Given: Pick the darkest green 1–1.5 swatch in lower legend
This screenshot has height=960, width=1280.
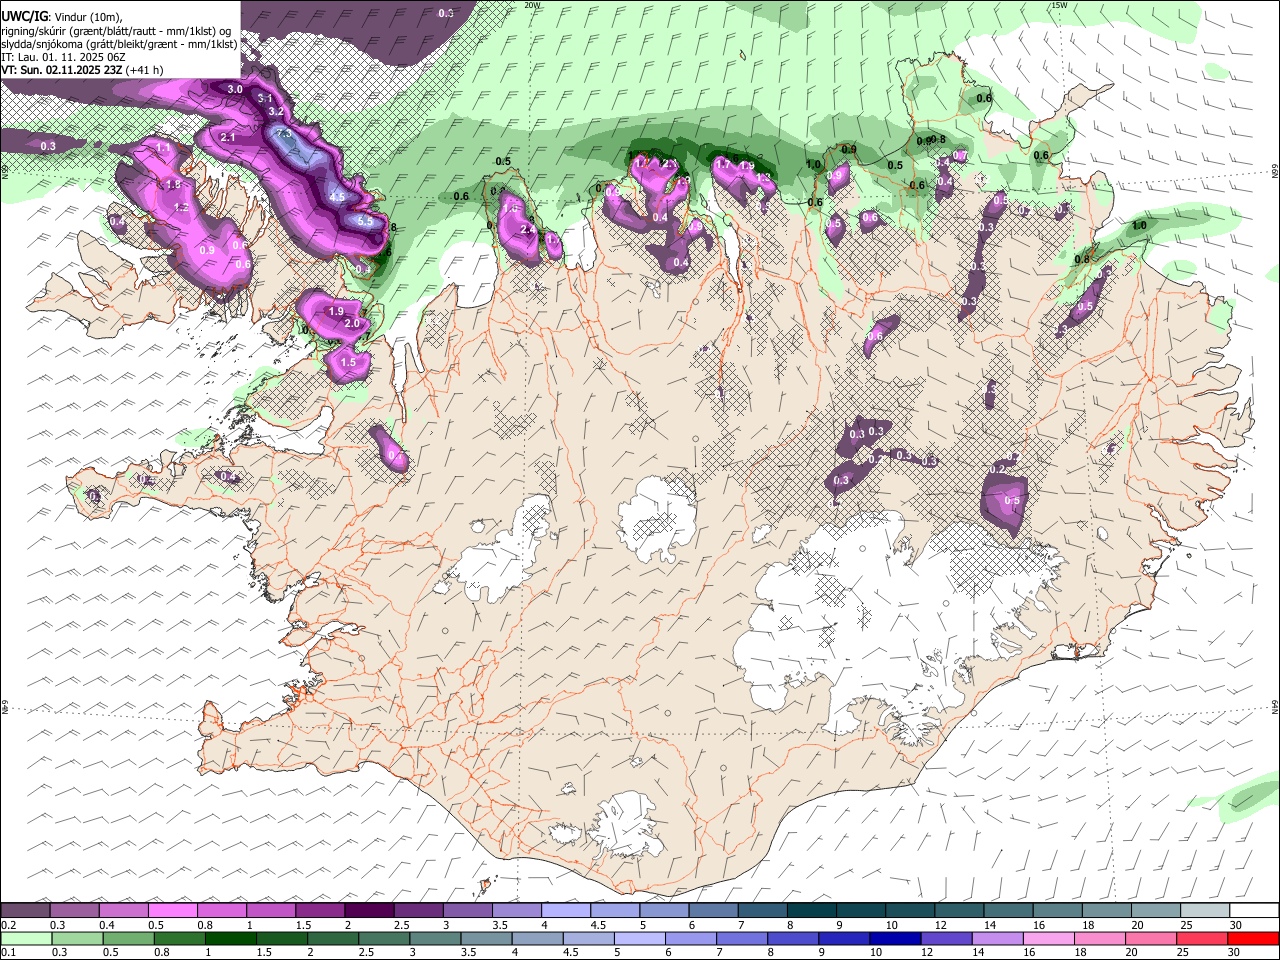Looking at the screenshot, I should coord(231,938).
